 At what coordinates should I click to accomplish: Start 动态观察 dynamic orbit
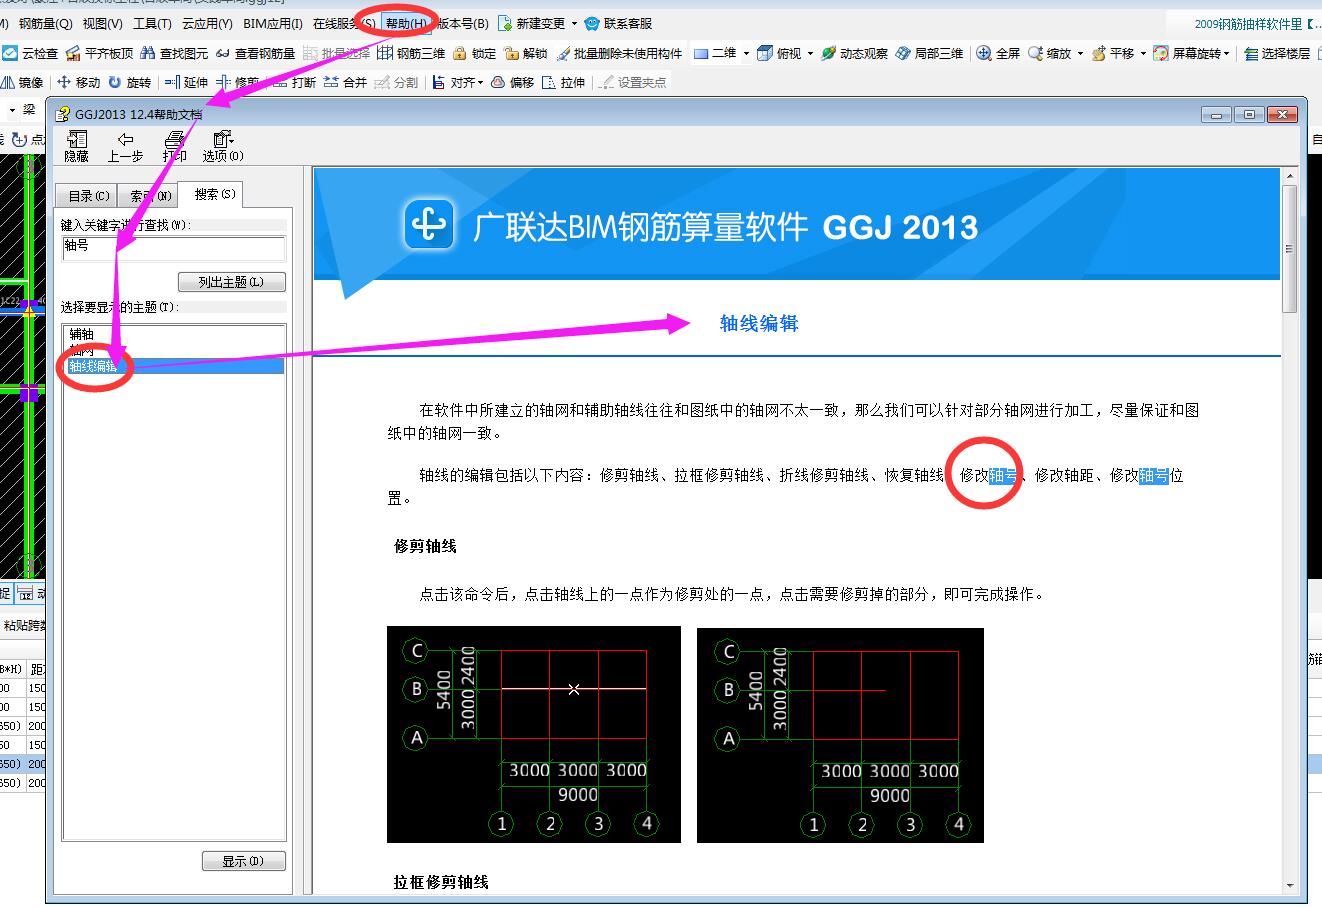854,53
